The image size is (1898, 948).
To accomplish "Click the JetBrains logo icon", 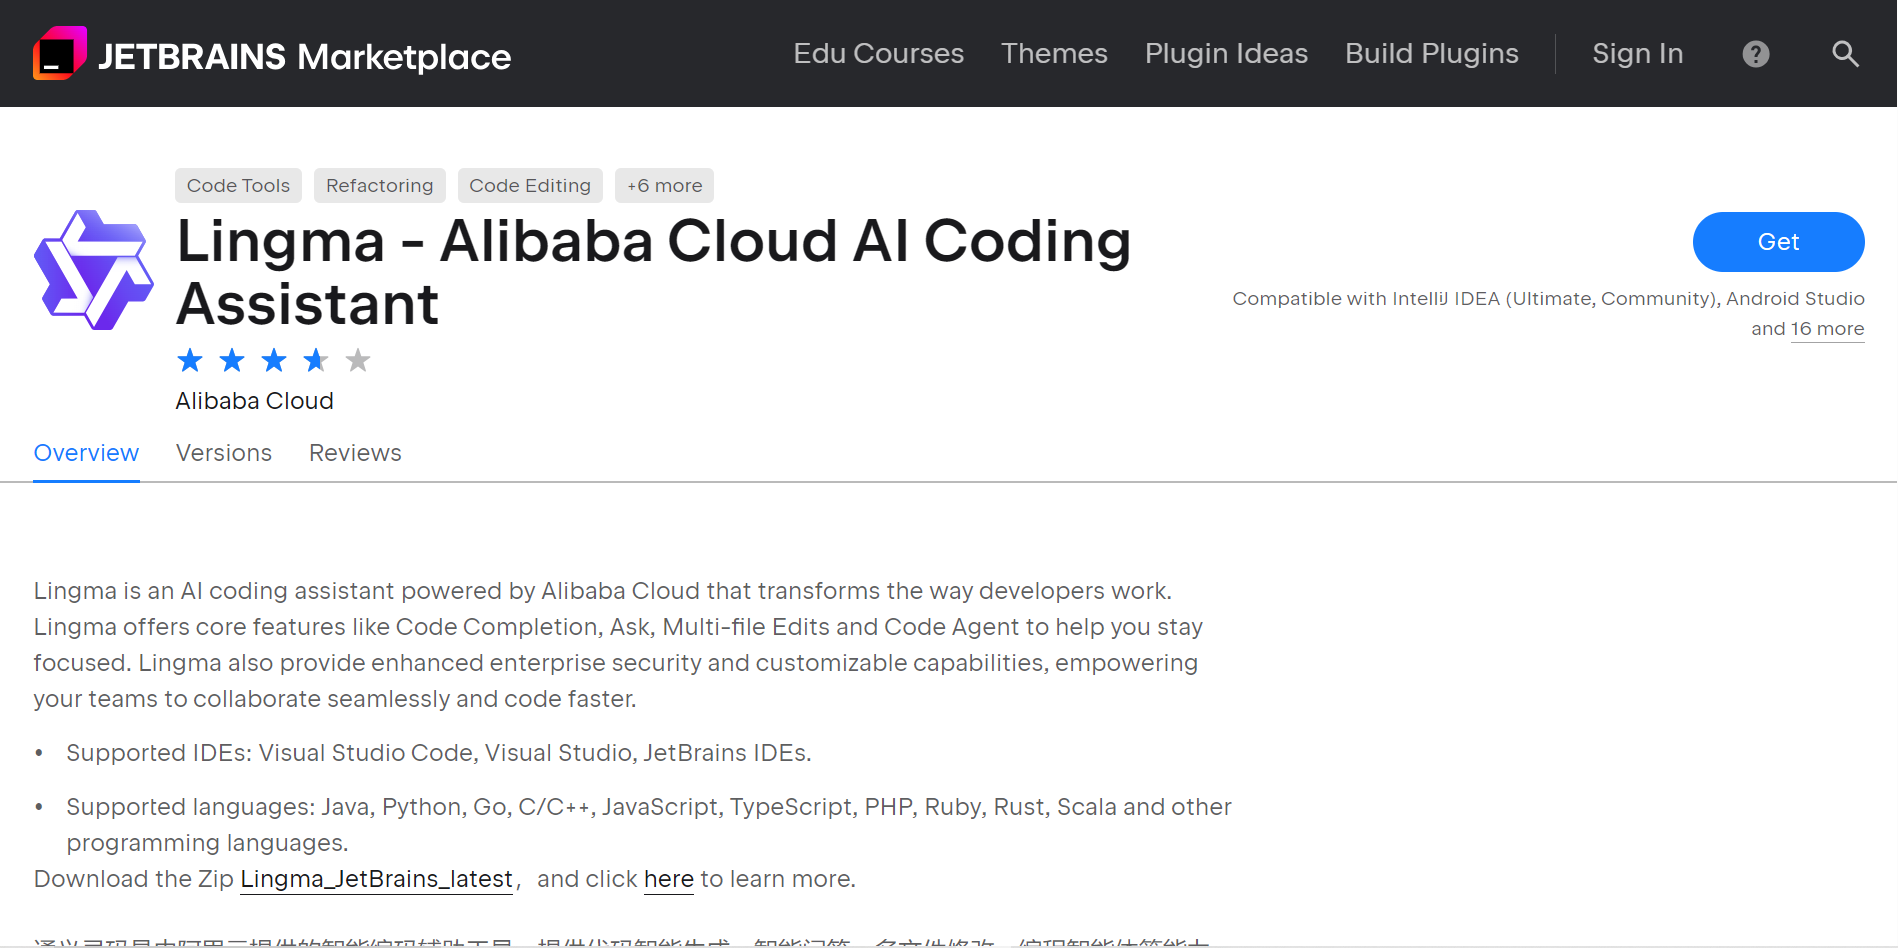I will pos(60,53).
